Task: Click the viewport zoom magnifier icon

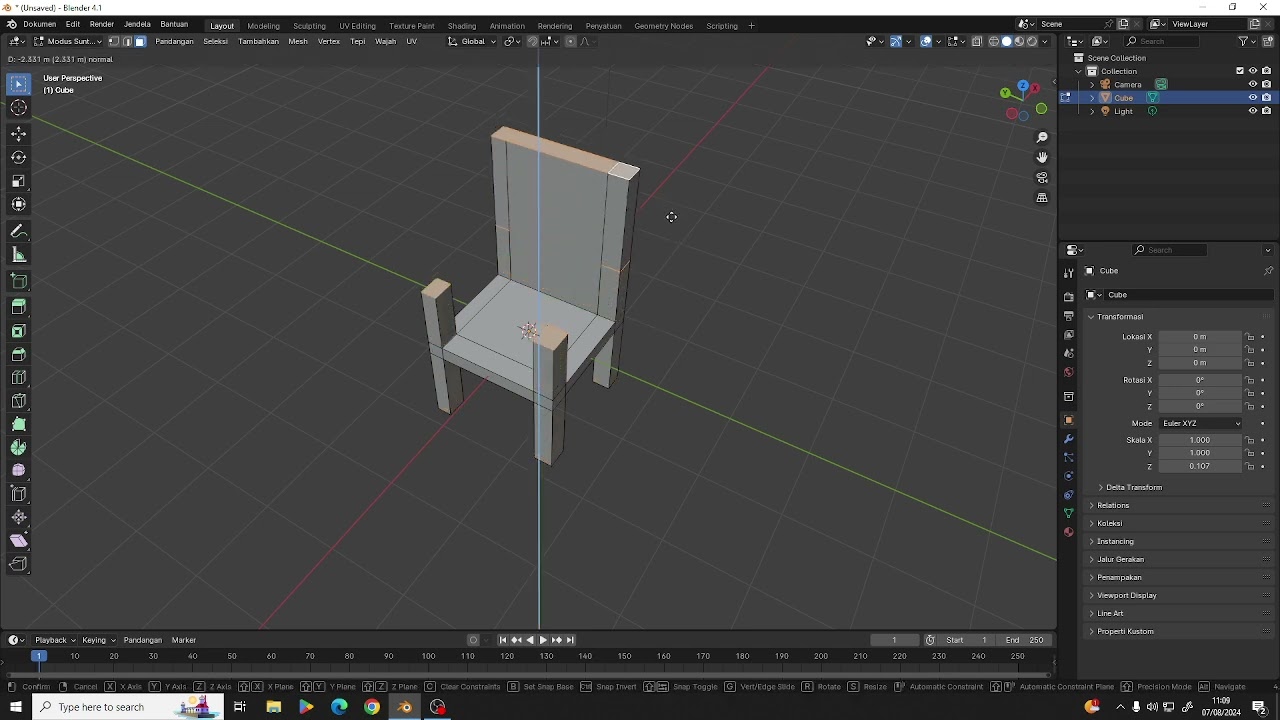Action: click(1042, 137)
